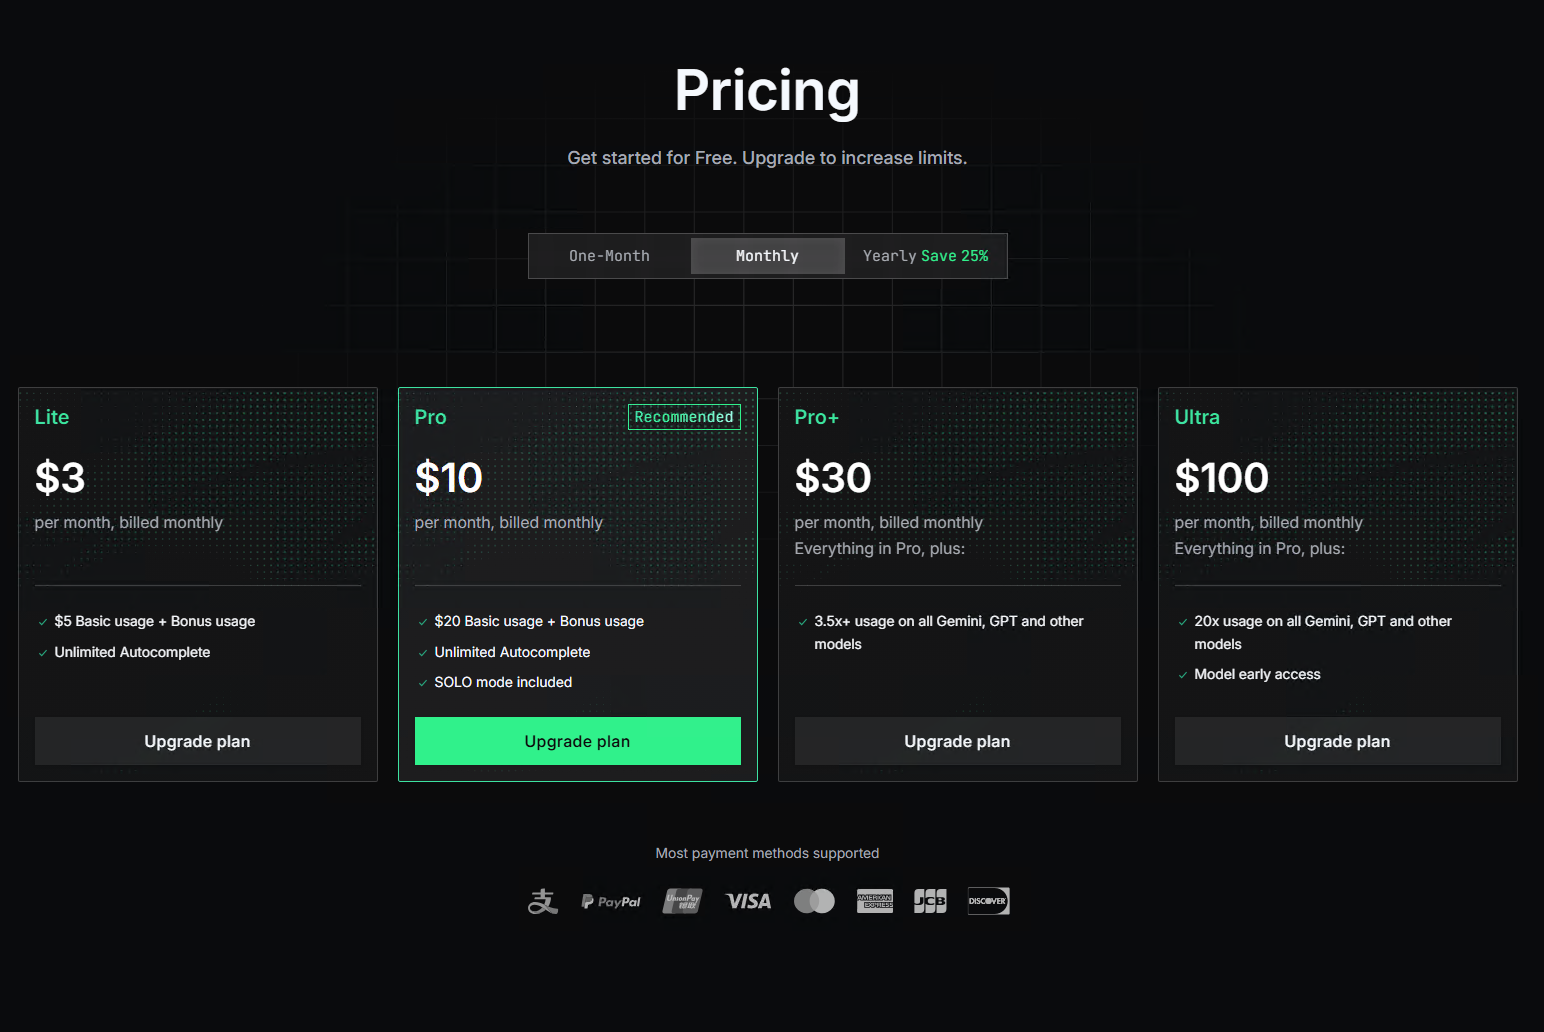Click the Mastercard logo icon
1544x1032 pixels.
click(x=814, y=901)
